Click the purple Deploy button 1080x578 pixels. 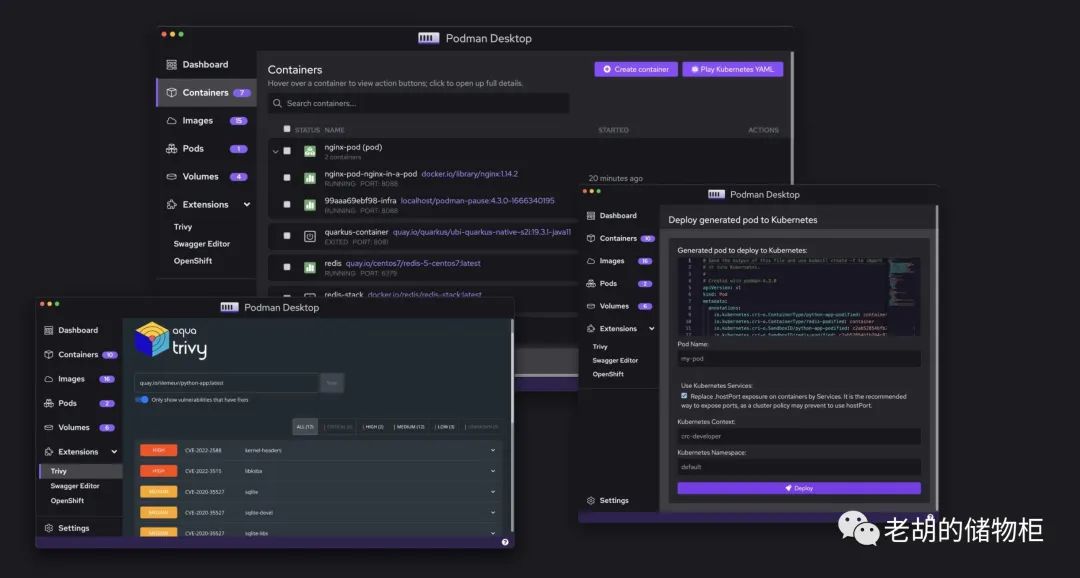point(799,488)
